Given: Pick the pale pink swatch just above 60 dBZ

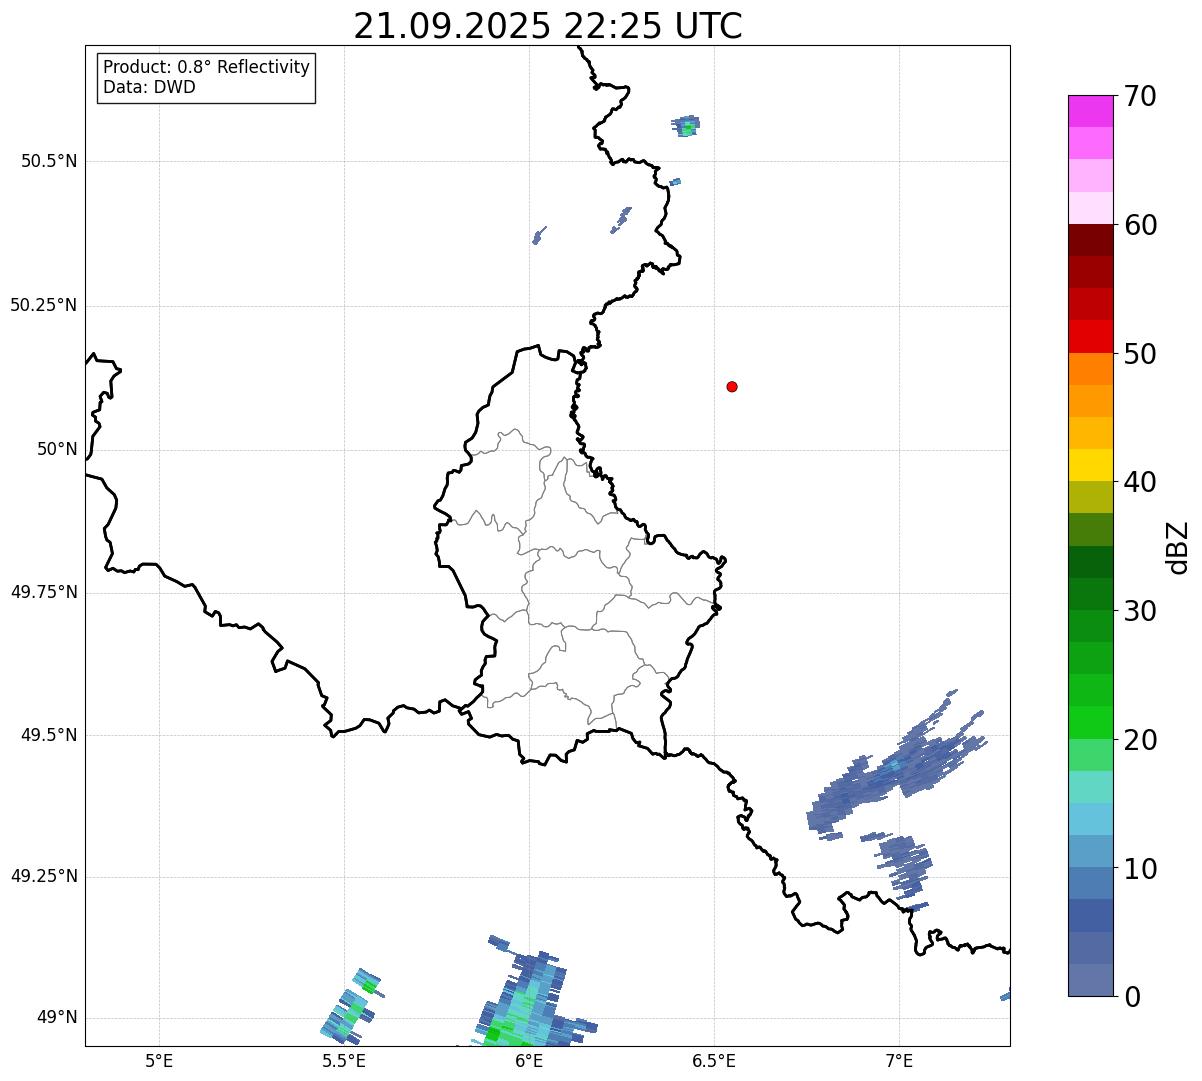Looking at the screenshot, I should point(1090,208).
